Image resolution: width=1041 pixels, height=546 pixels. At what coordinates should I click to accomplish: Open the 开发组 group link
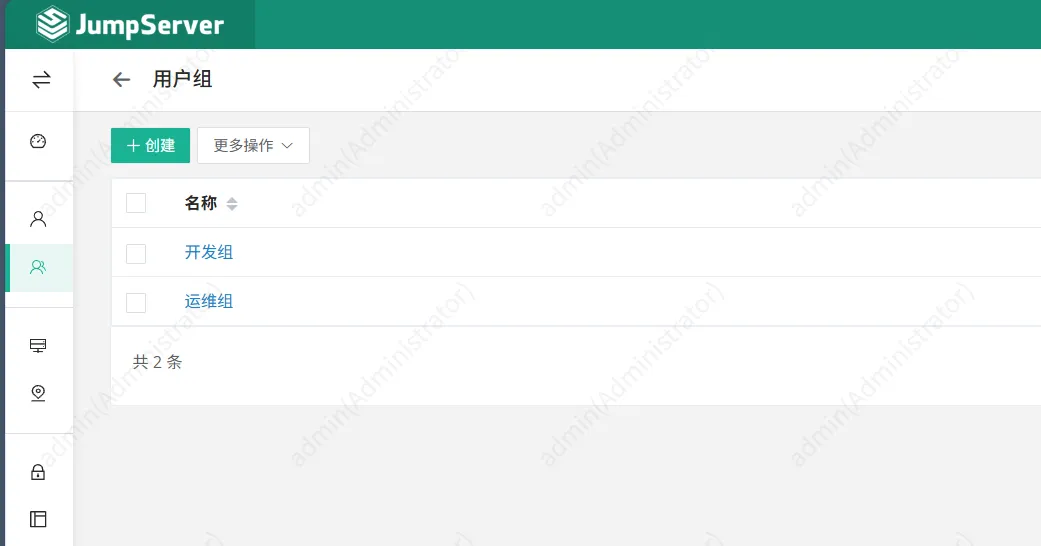[x=208, y=252]
